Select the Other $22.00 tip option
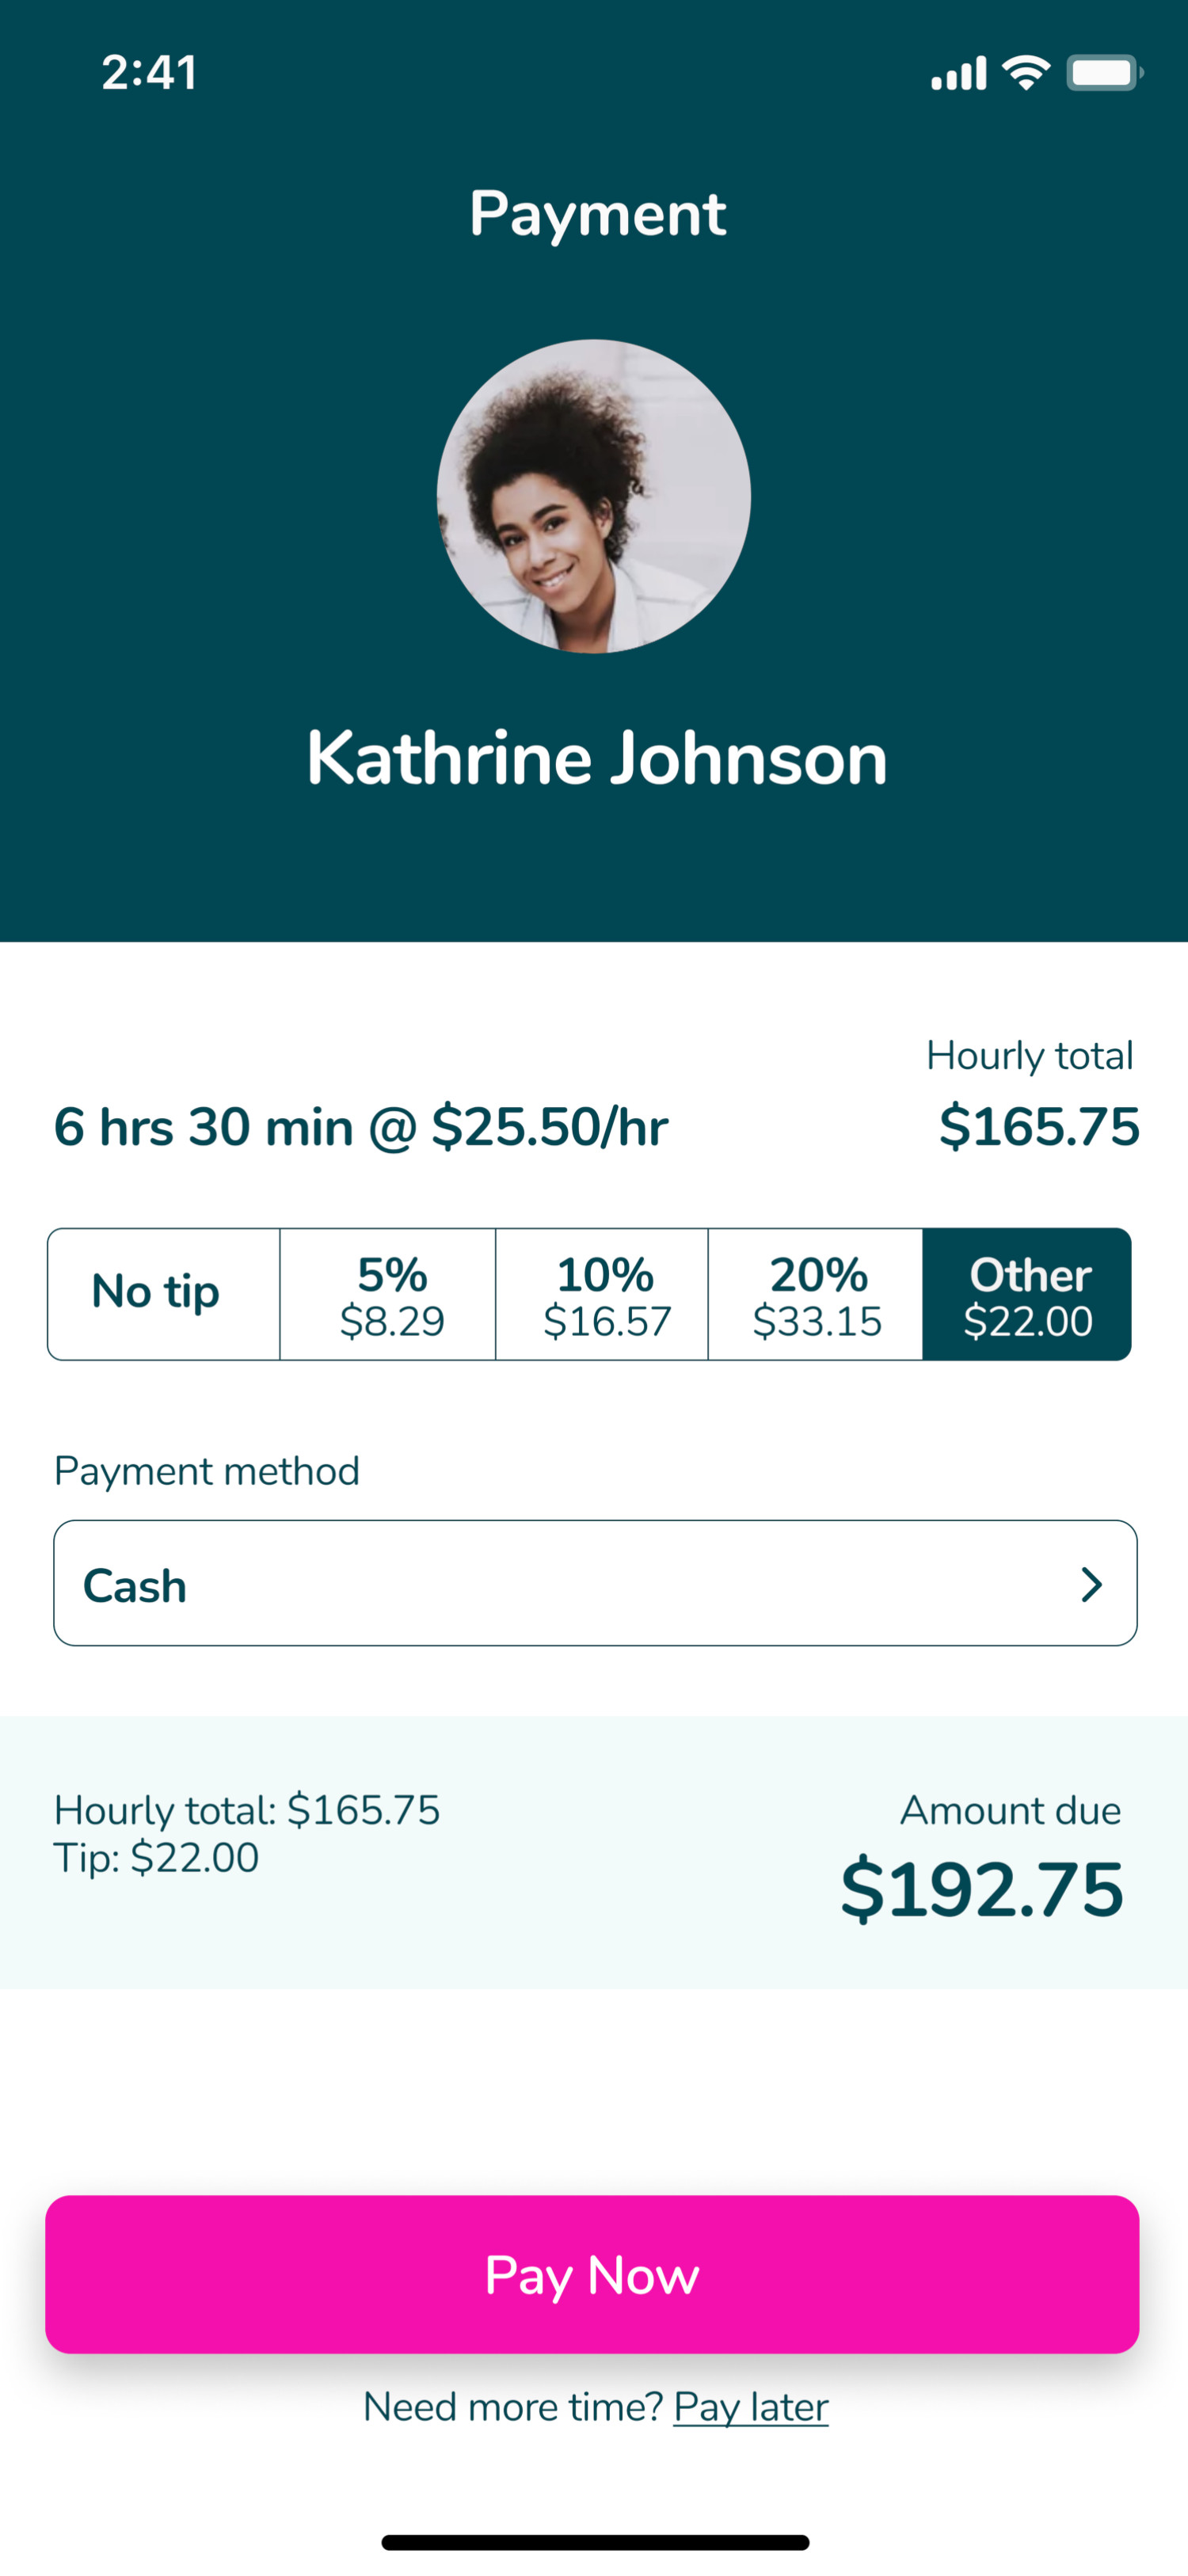 [1027, 1293]
